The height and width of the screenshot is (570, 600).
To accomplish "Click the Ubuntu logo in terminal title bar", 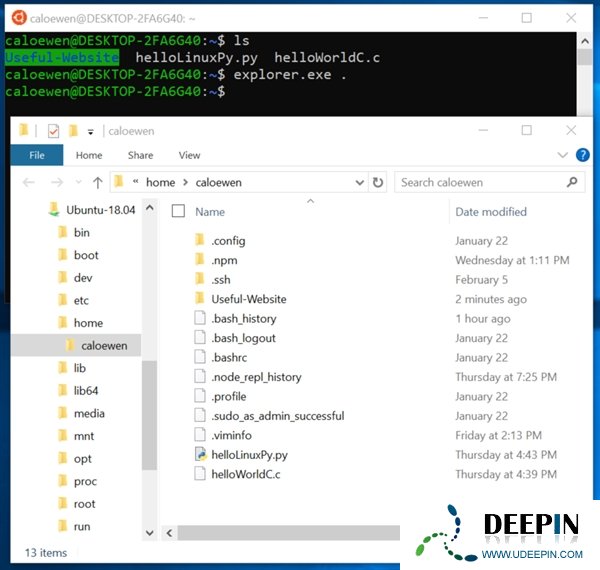I will (19, 18).
